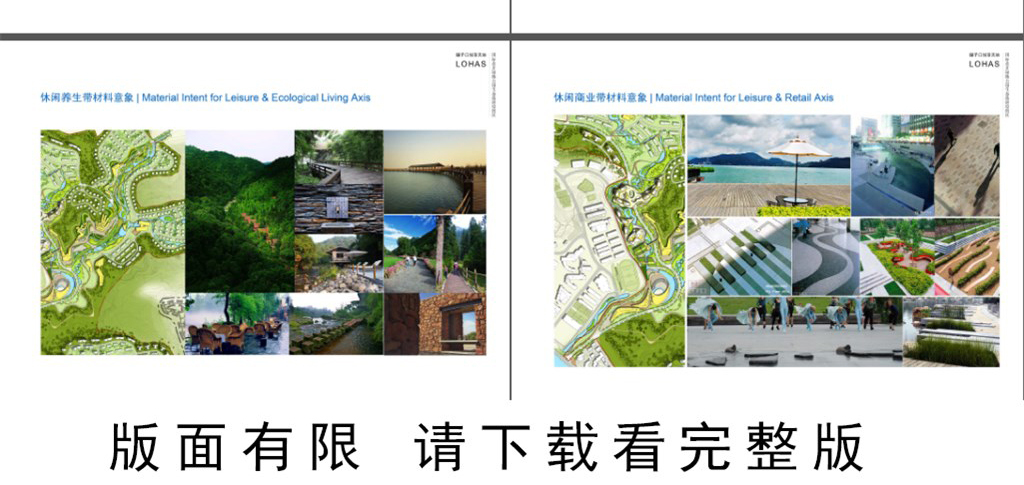Click the bottom banner text 版面有限 请下载看完整版
The image size is (1024, 485).
487,447
